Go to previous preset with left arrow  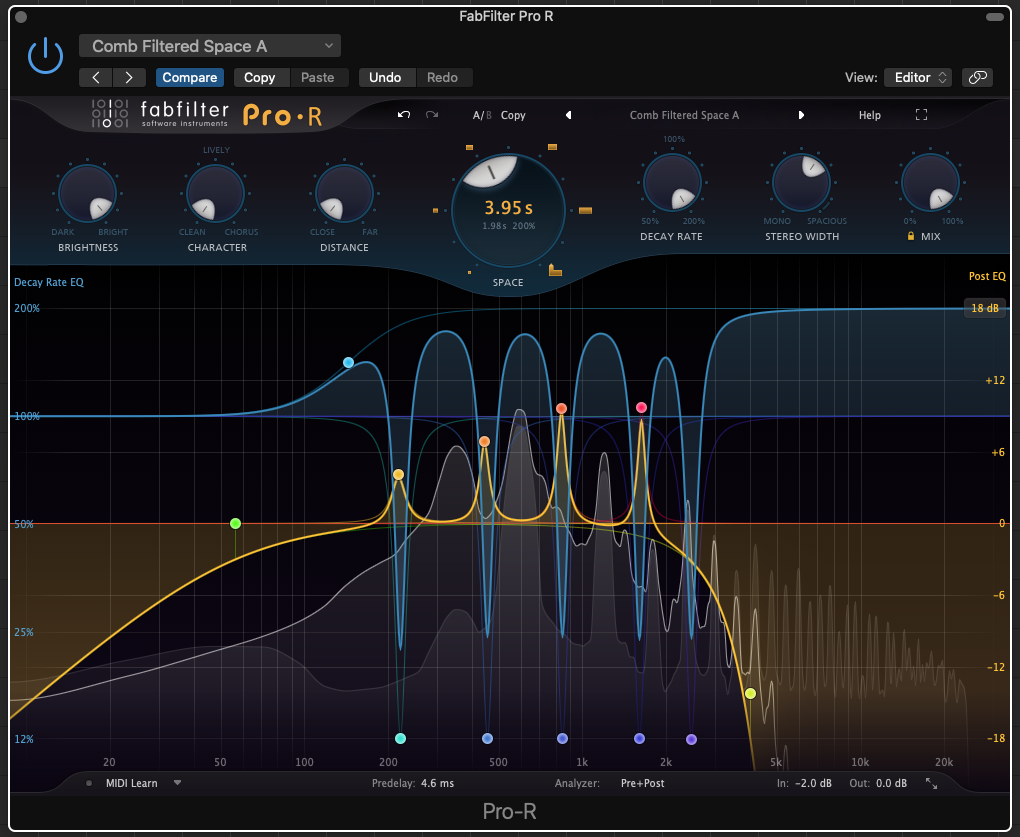point(569,115)
